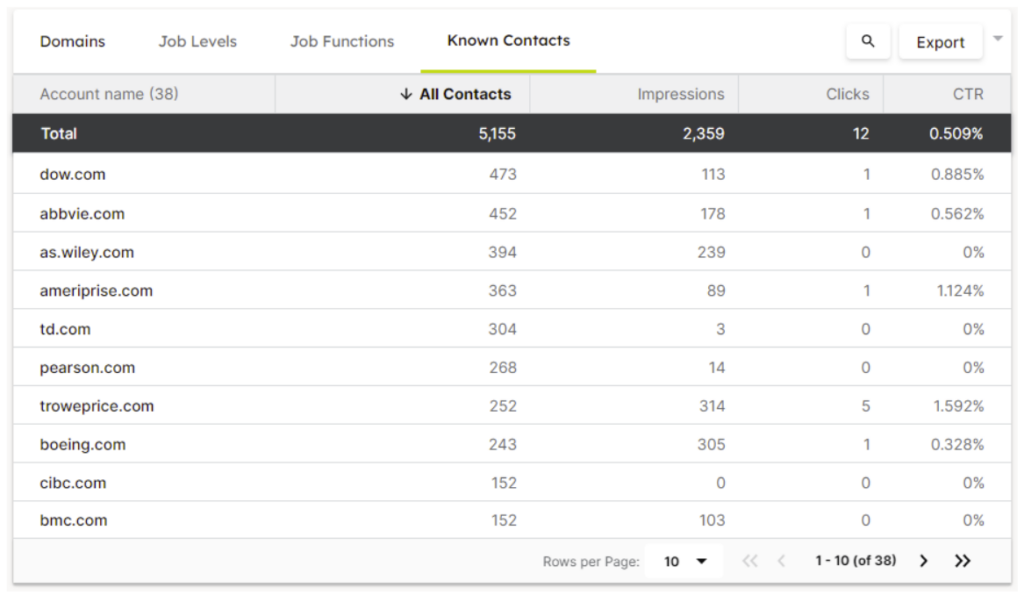
Task: Expand the arrow next to Export
Action: coord(997,40)
